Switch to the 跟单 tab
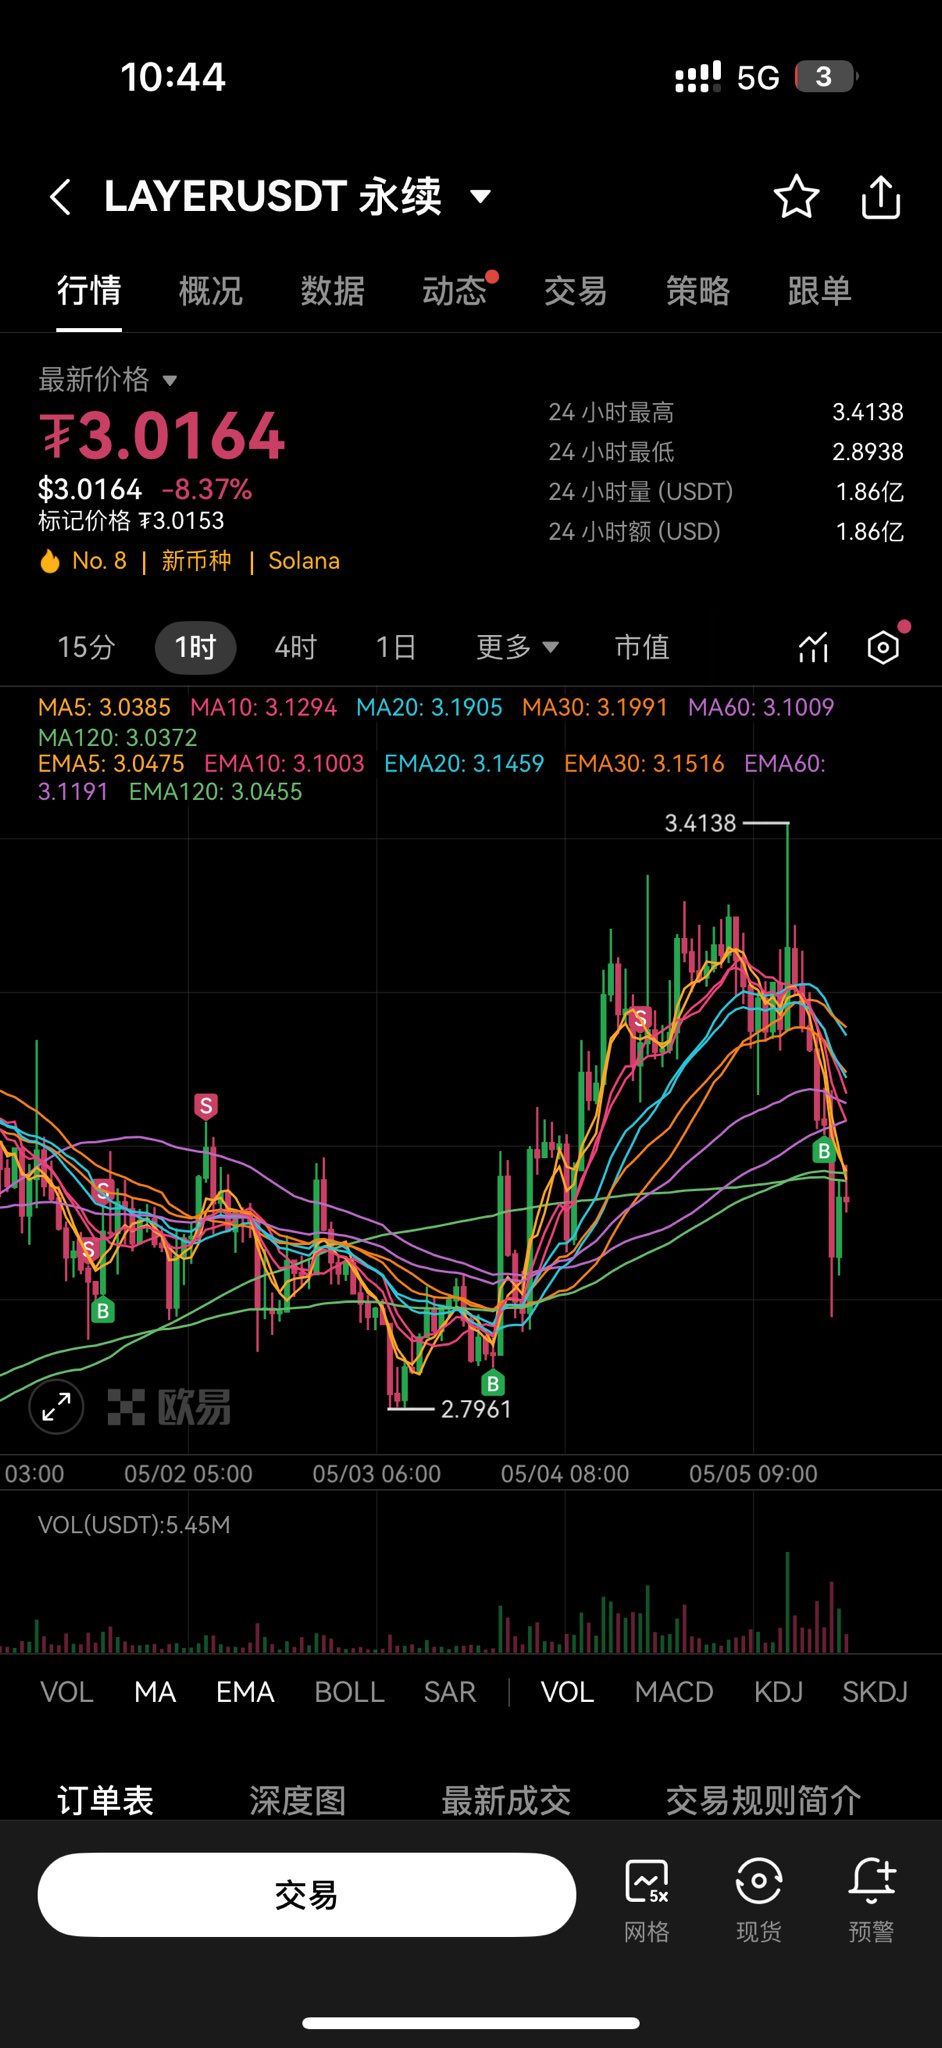 [820, 291]
